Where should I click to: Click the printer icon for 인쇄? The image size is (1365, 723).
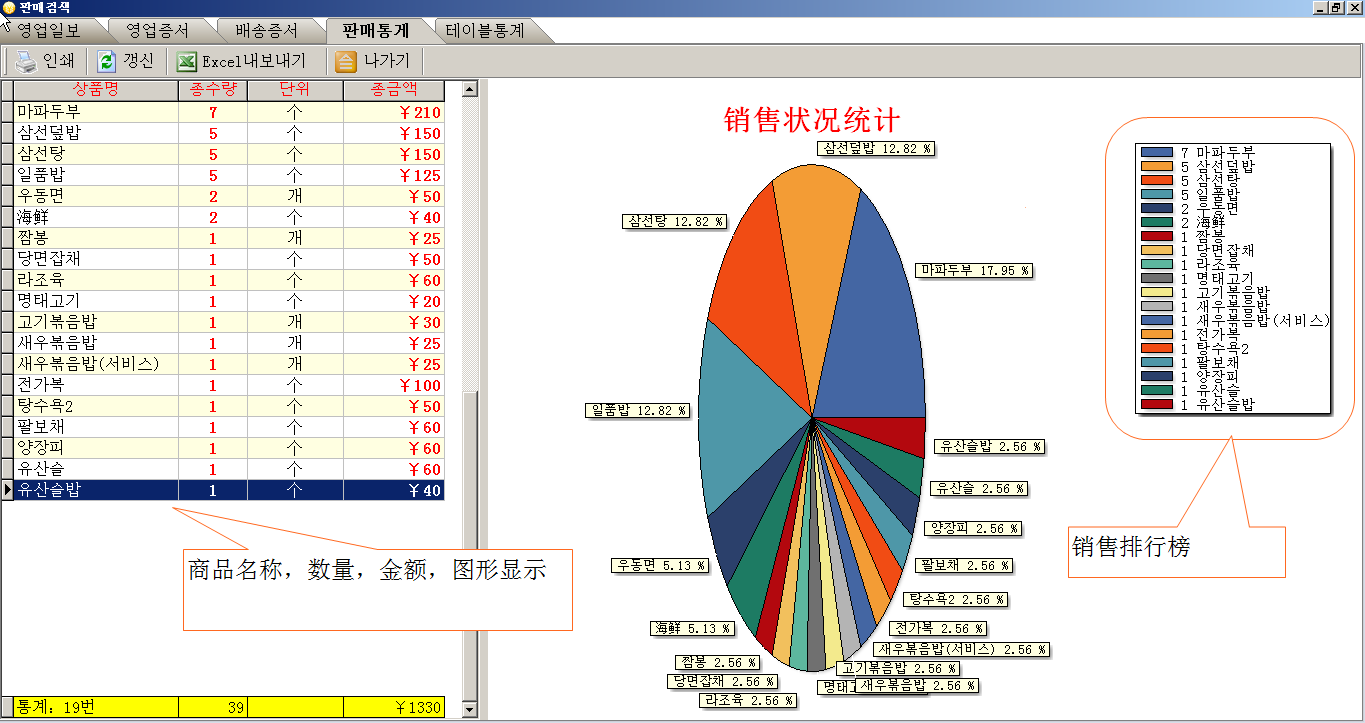coord(26,62)
